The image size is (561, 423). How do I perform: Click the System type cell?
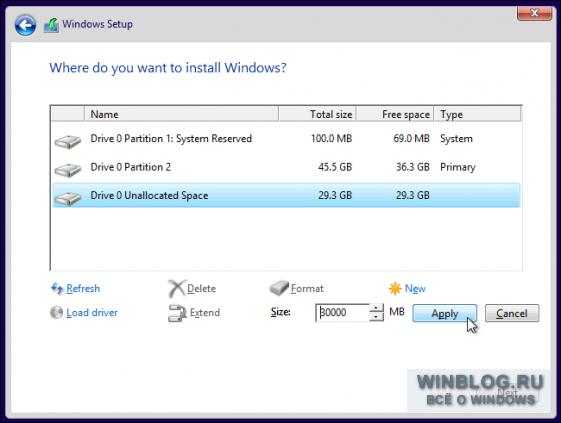point(457,138)
